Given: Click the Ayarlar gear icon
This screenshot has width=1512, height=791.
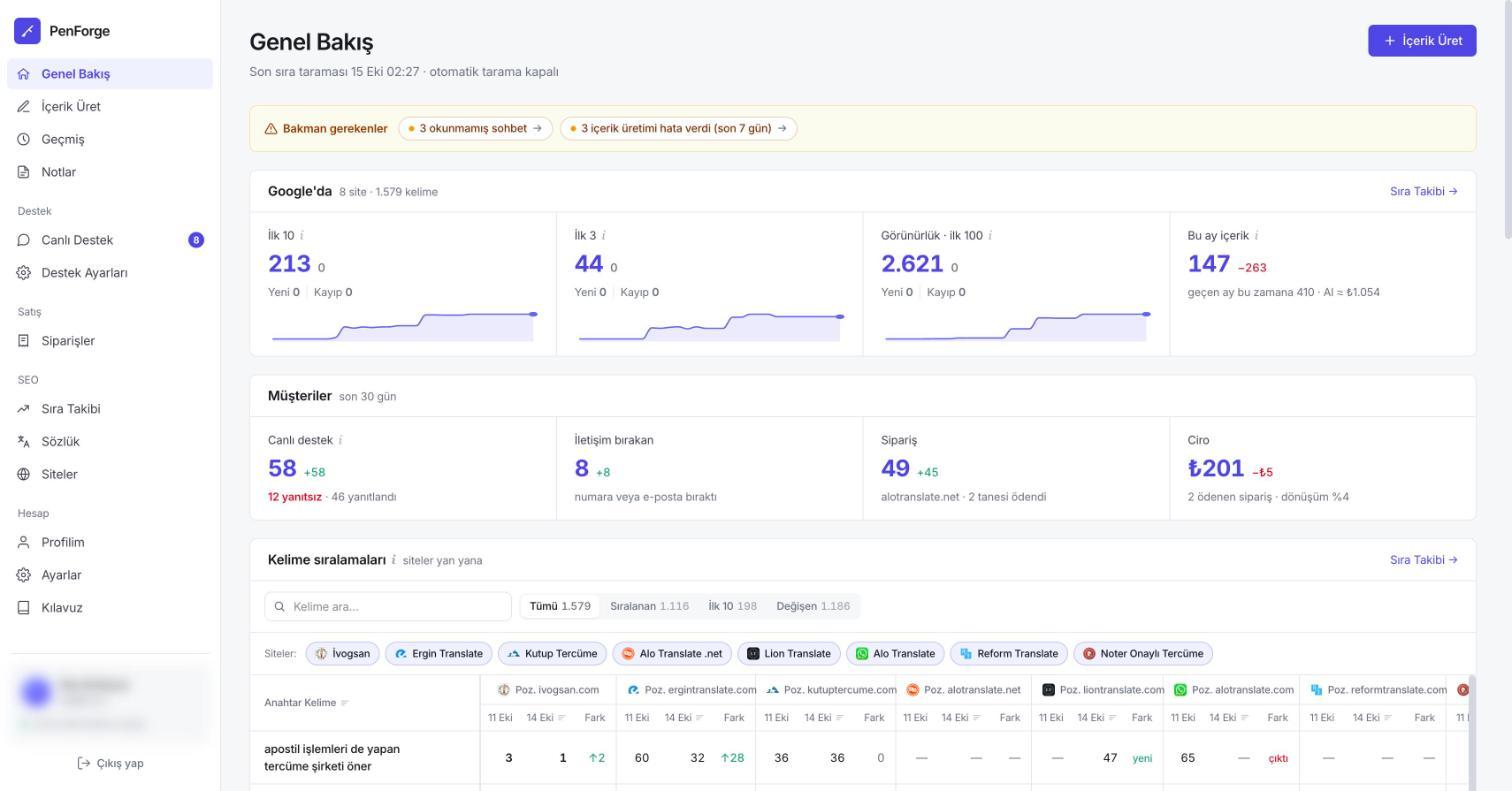Looking at the screenshot, I should (x=24, y=576).
